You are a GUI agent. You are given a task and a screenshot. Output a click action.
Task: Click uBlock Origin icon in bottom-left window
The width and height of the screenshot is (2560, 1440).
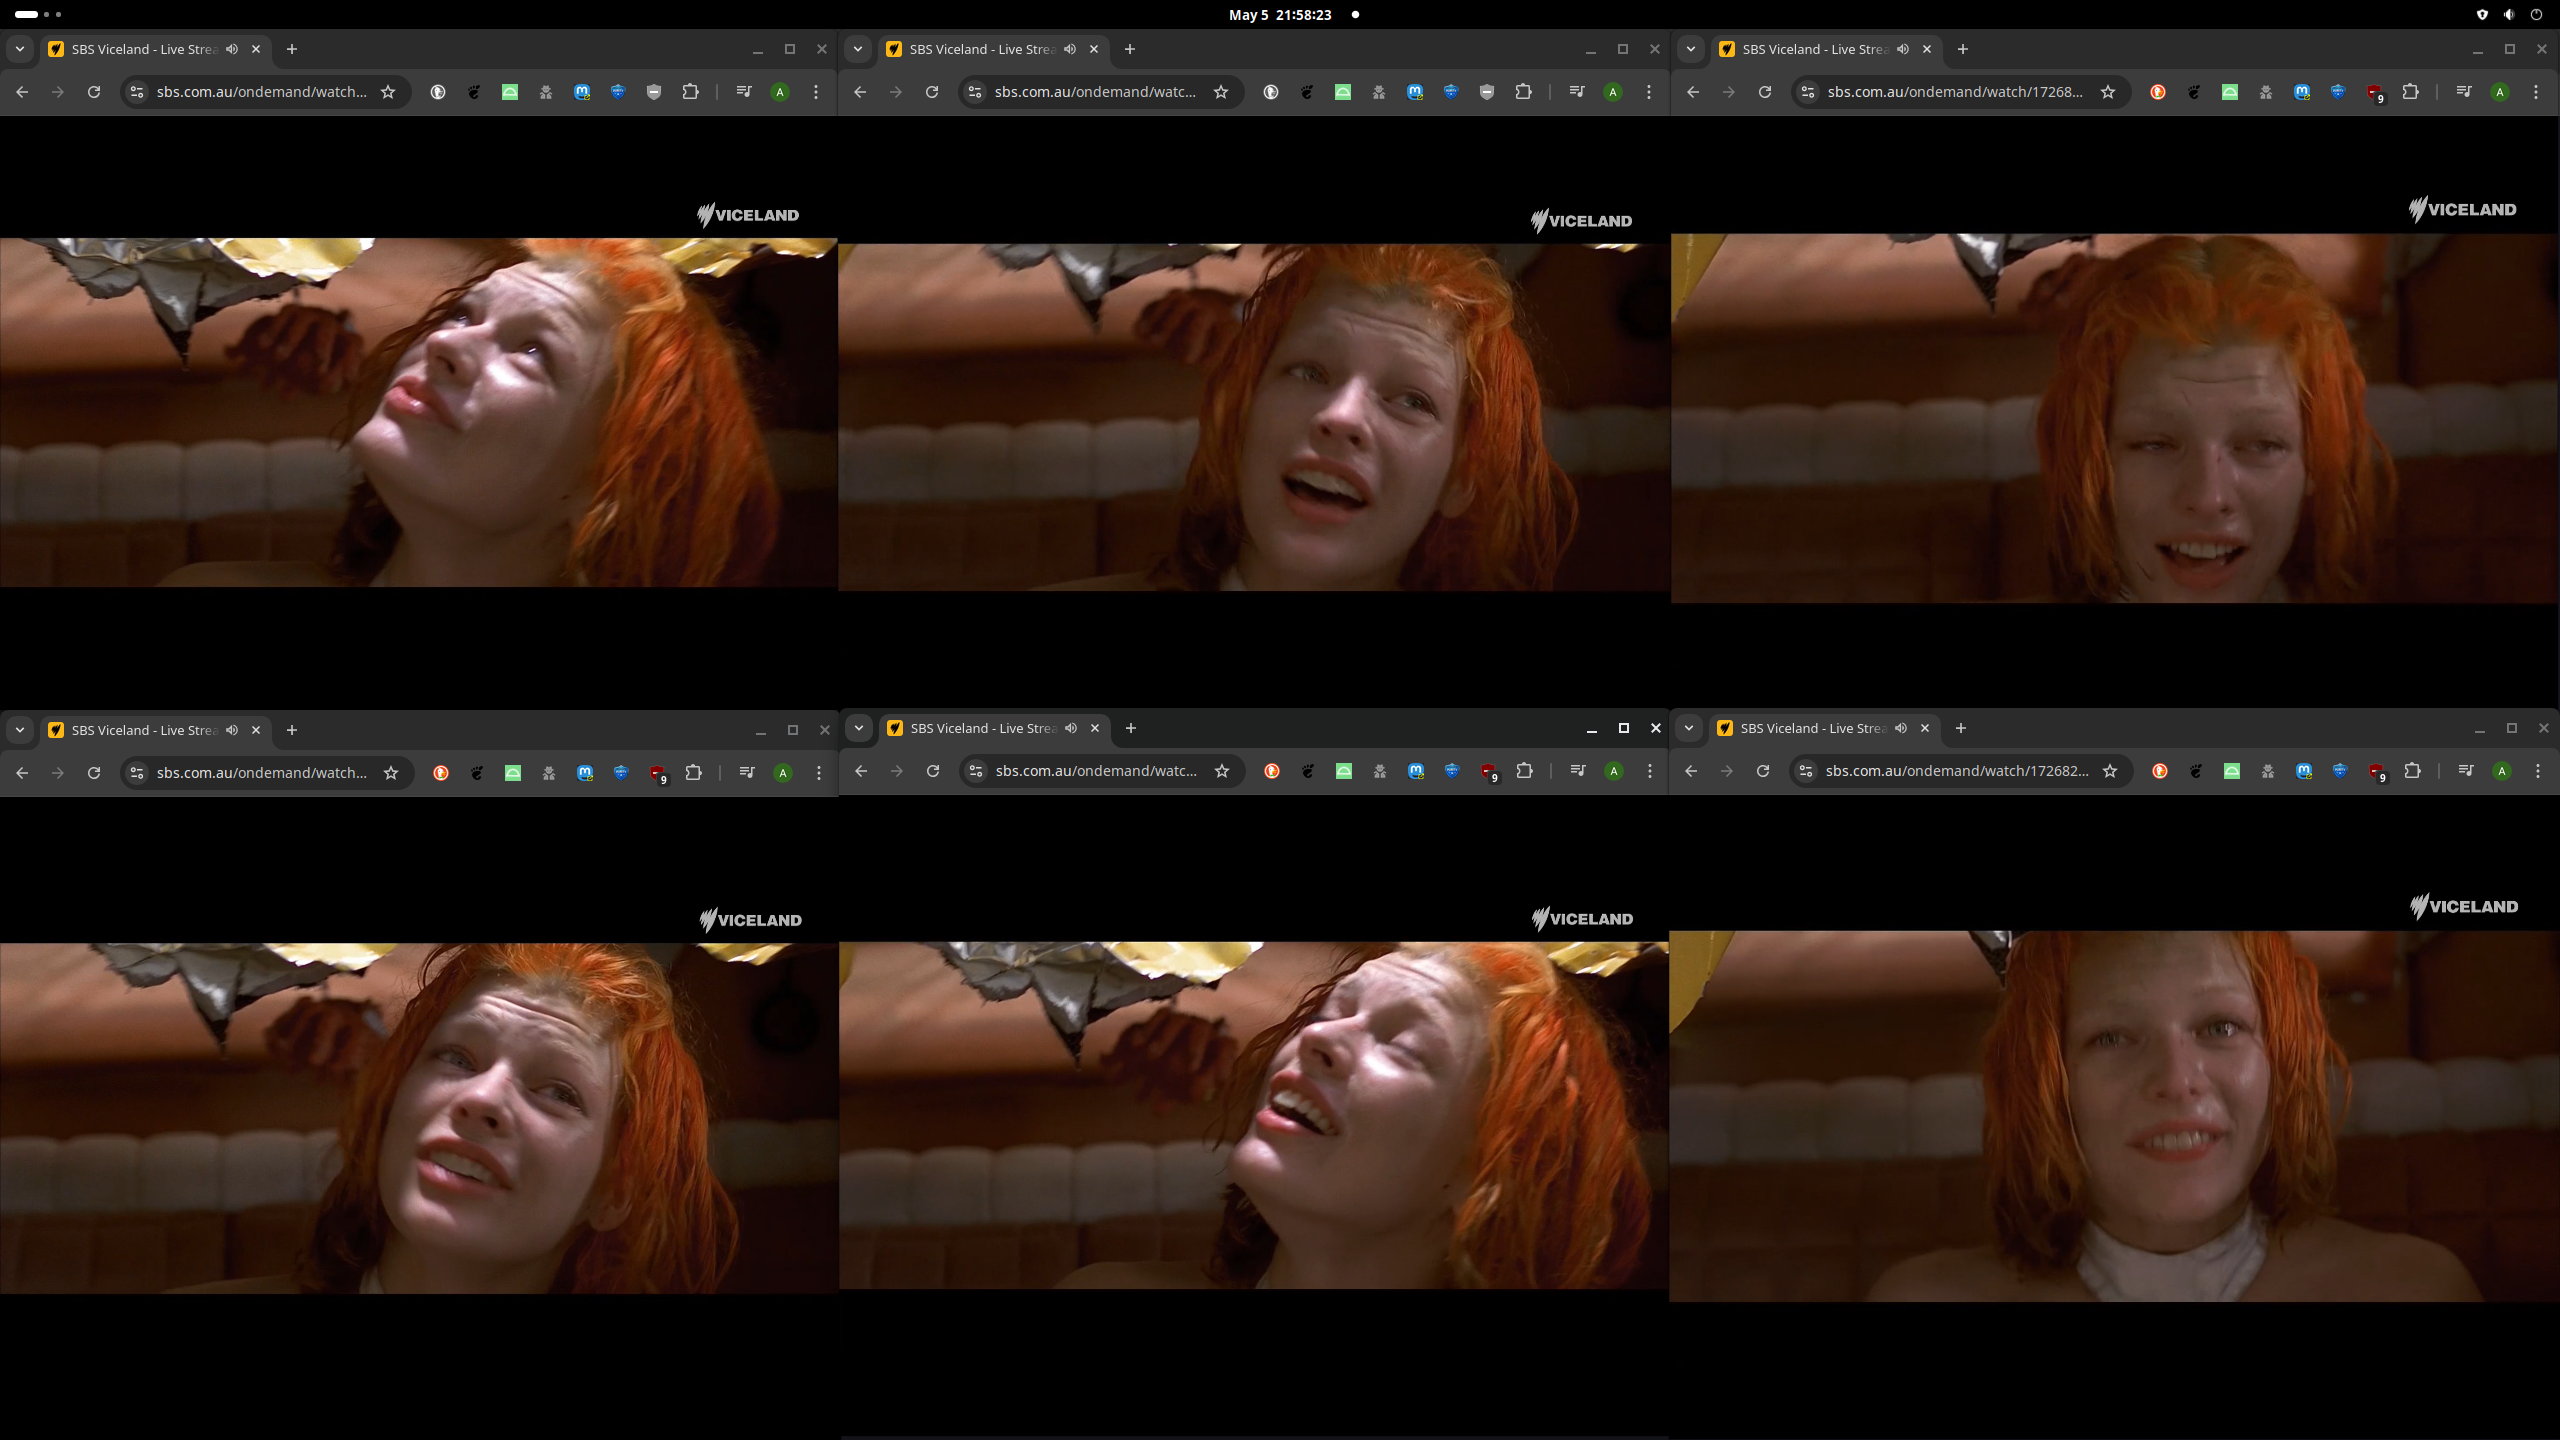coord(658,774)
